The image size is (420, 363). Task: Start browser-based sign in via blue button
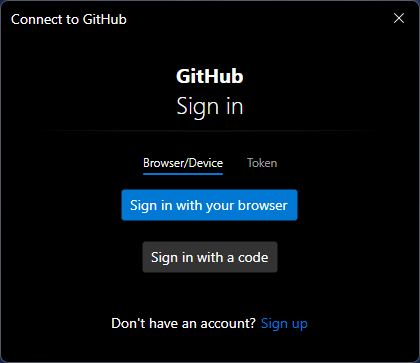pyautogui.click(x=209, y=205)
